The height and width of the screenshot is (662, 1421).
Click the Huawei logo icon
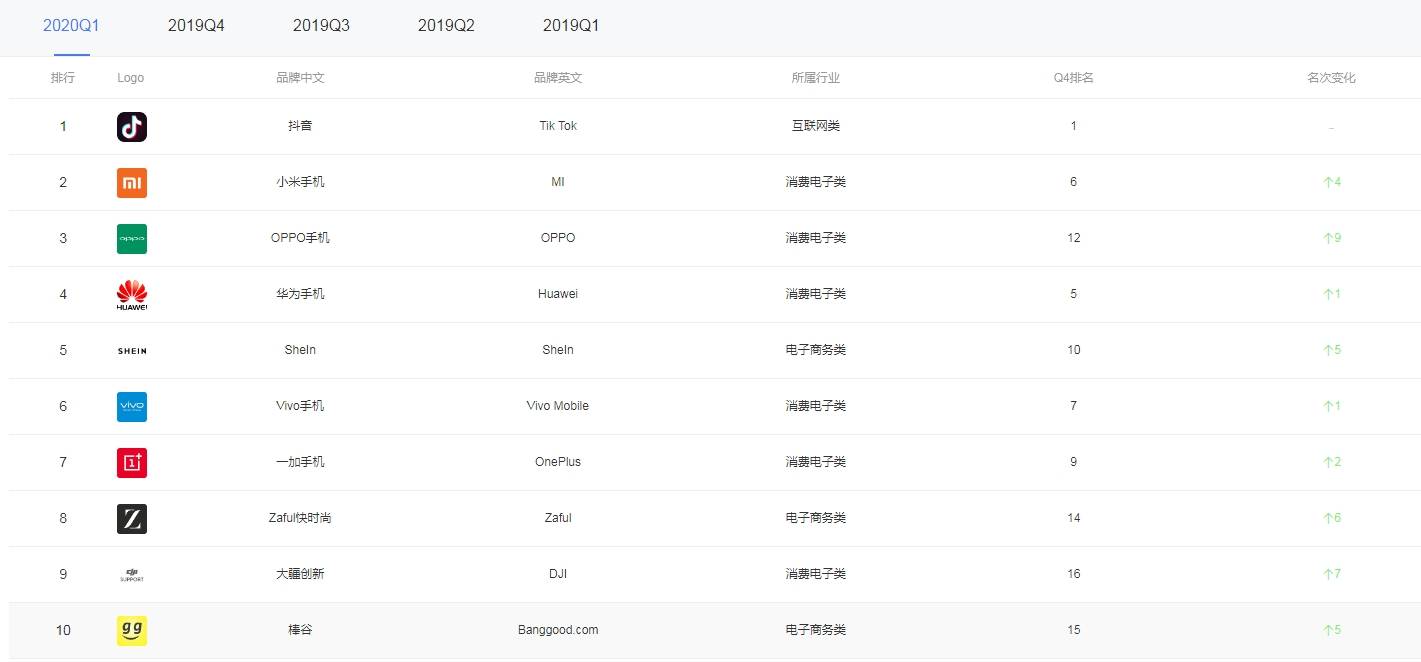tap(132, 295)
